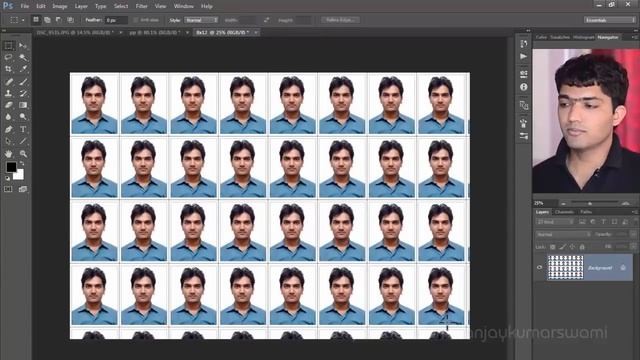Click swap width and height arrows
Screen dimensions: 640x360
(x=266, y=20)
